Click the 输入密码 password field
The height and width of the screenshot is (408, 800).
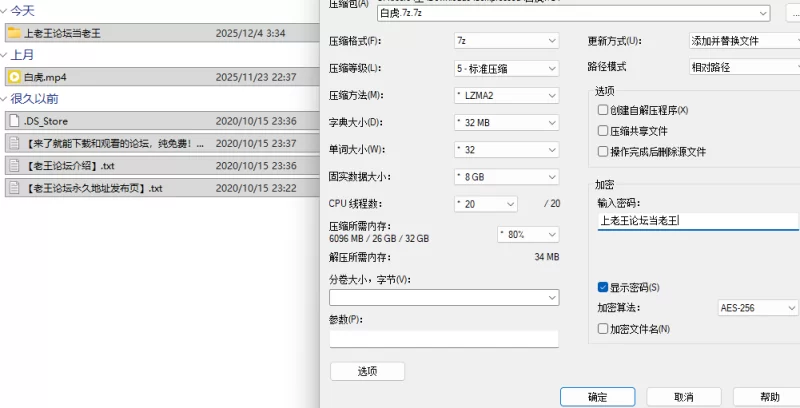[698, 221]
